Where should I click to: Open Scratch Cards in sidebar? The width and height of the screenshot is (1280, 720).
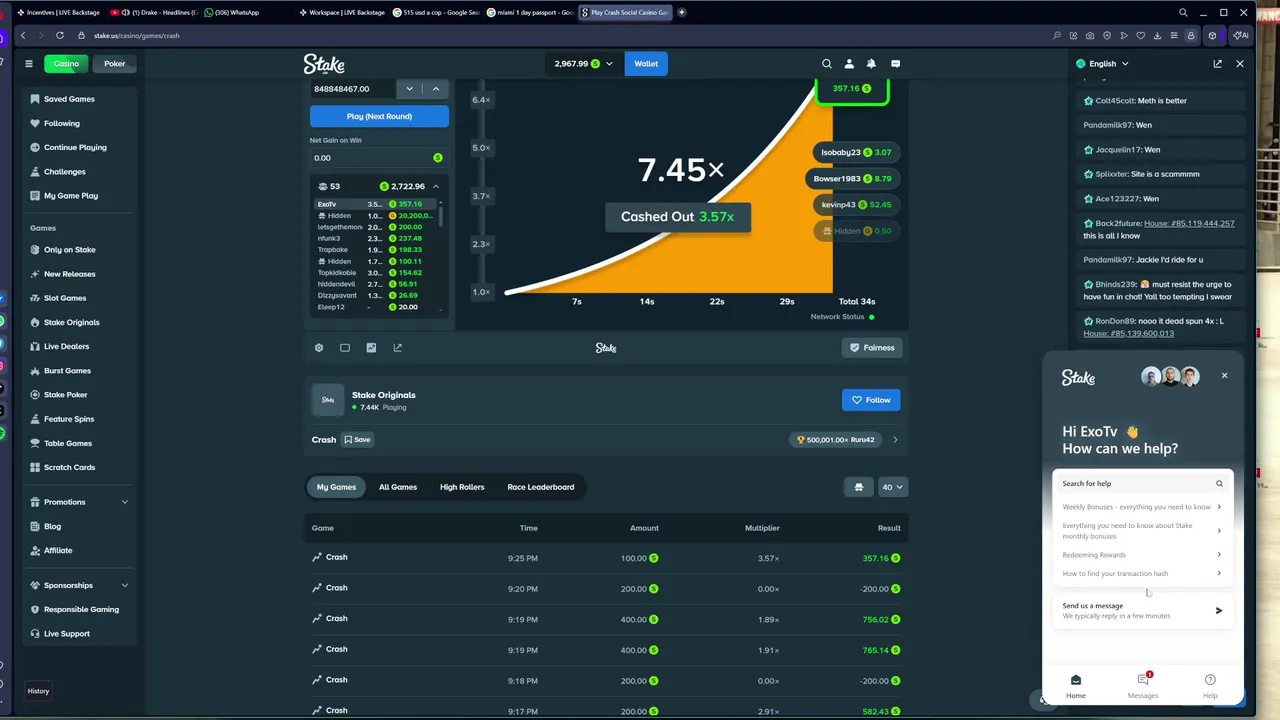coord(69,468)
